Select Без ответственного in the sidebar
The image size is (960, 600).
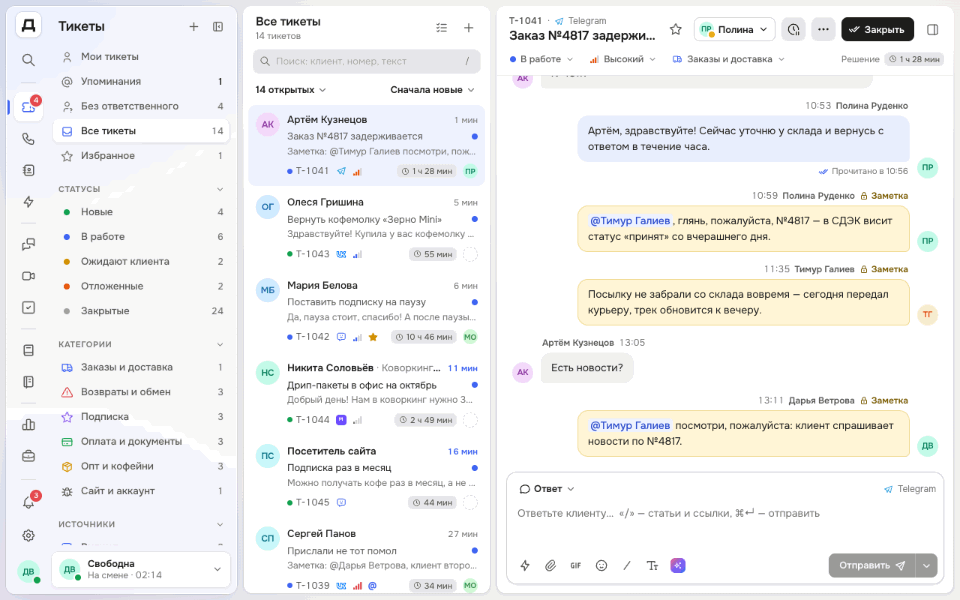pyautogui.click(x=141, y=107)
